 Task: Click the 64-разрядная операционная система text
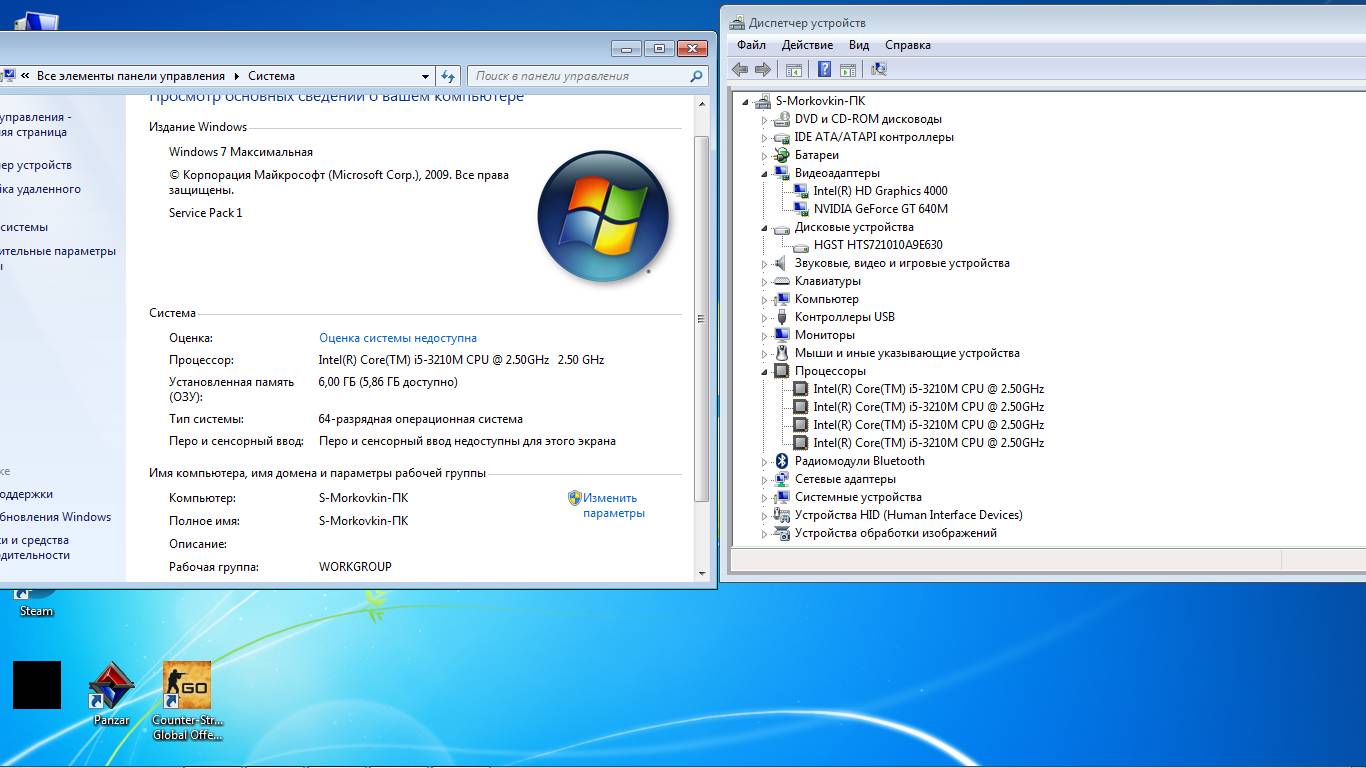click(x=421, y=419)
